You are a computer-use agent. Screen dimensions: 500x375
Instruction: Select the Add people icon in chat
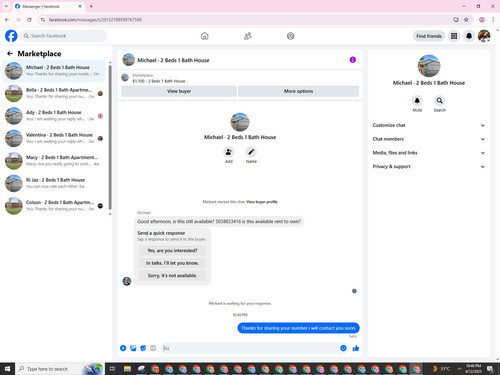tap(229, 152)
